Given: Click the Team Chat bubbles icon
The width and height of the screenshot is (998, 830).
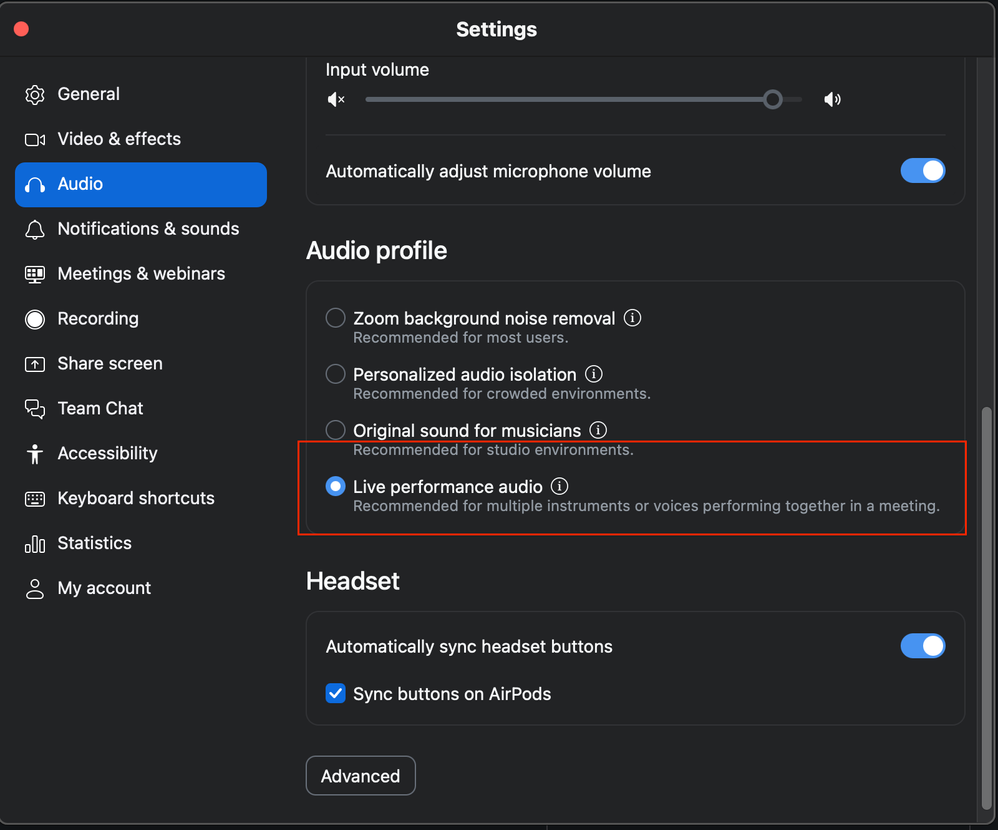Looking at the screenshot, I should point(35,409).
